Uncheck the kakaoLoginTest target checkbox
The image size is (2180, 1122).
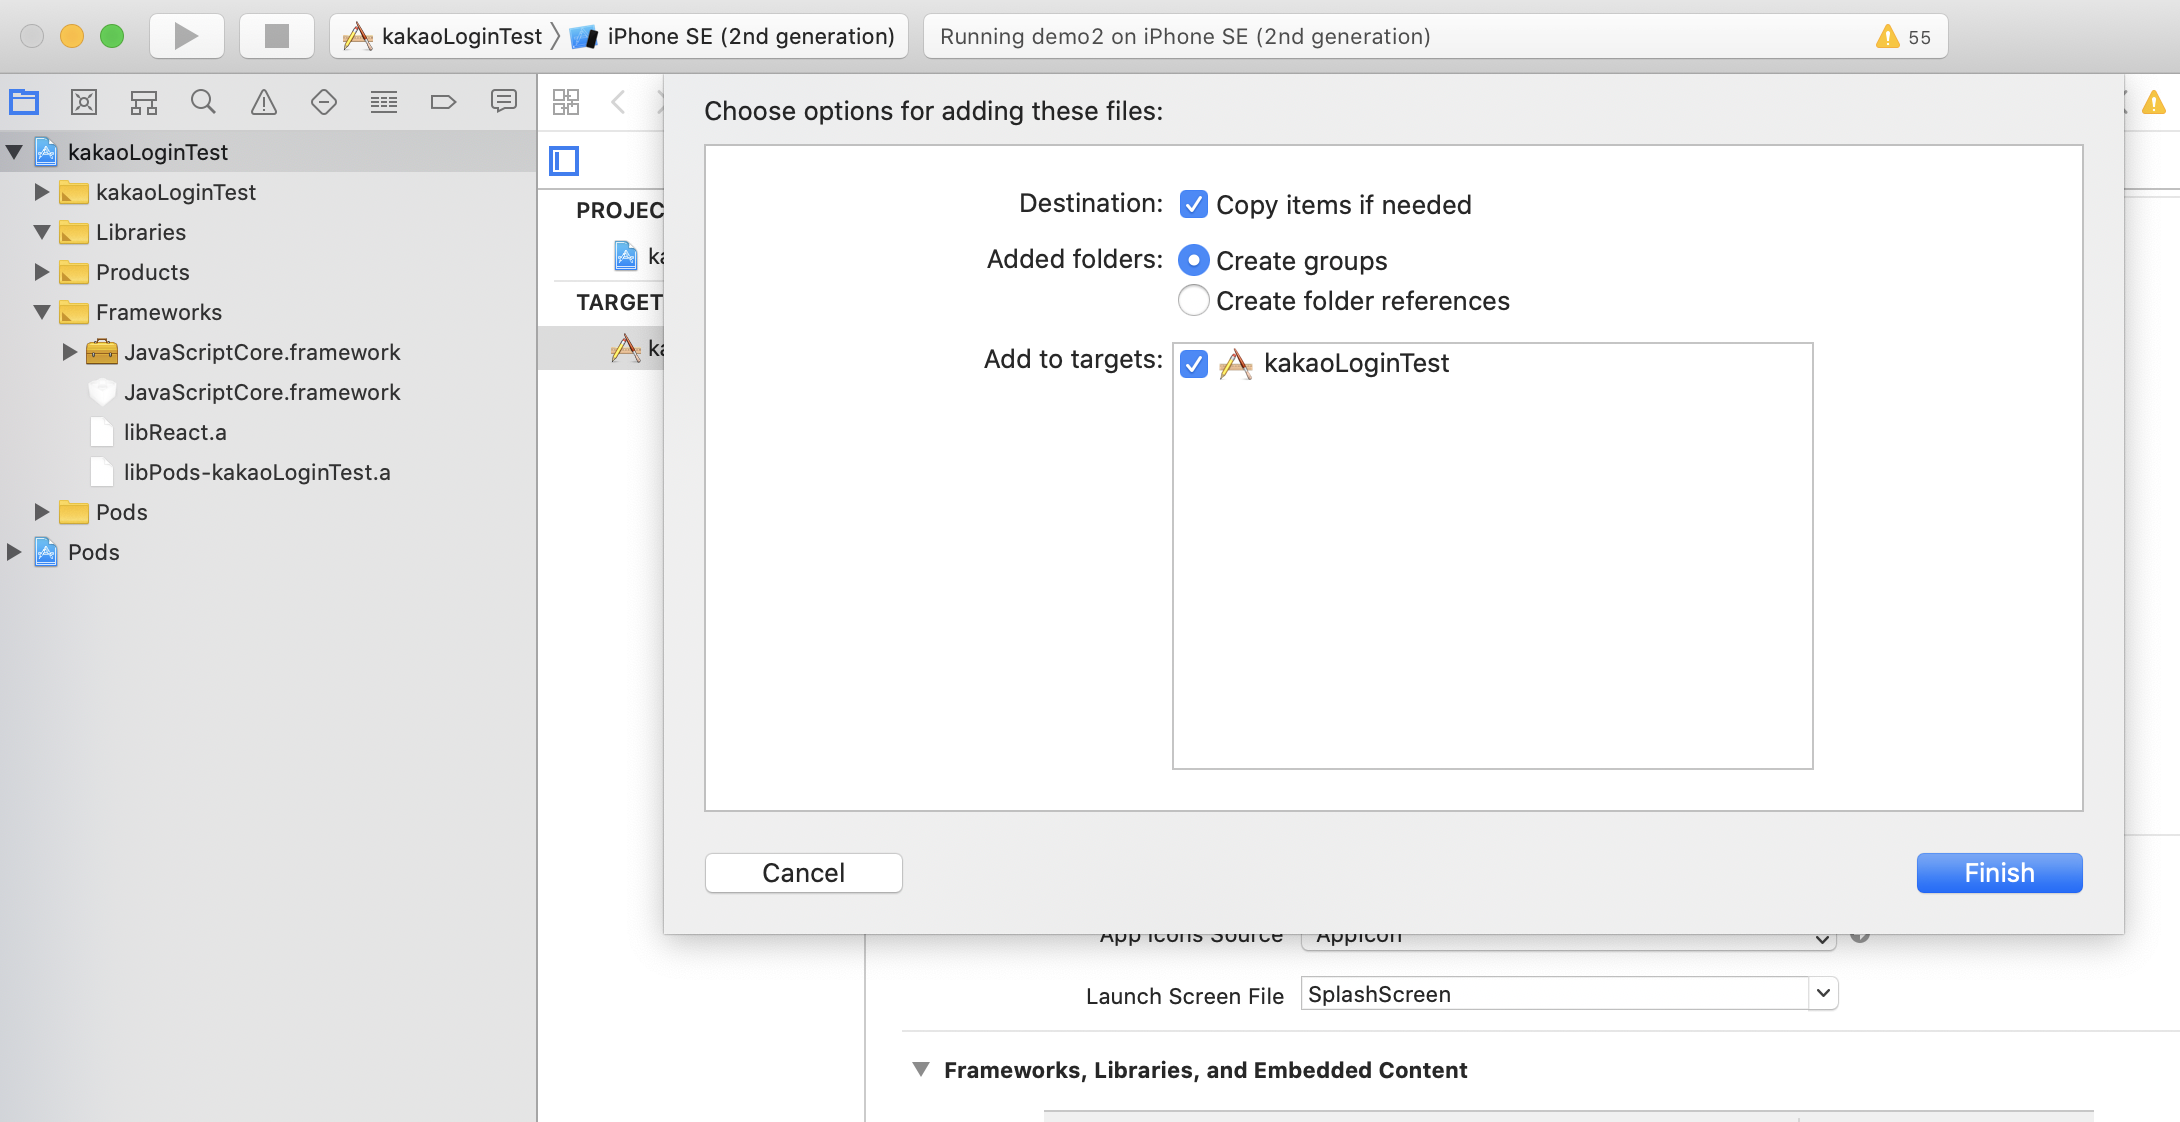coord(1194,363)
